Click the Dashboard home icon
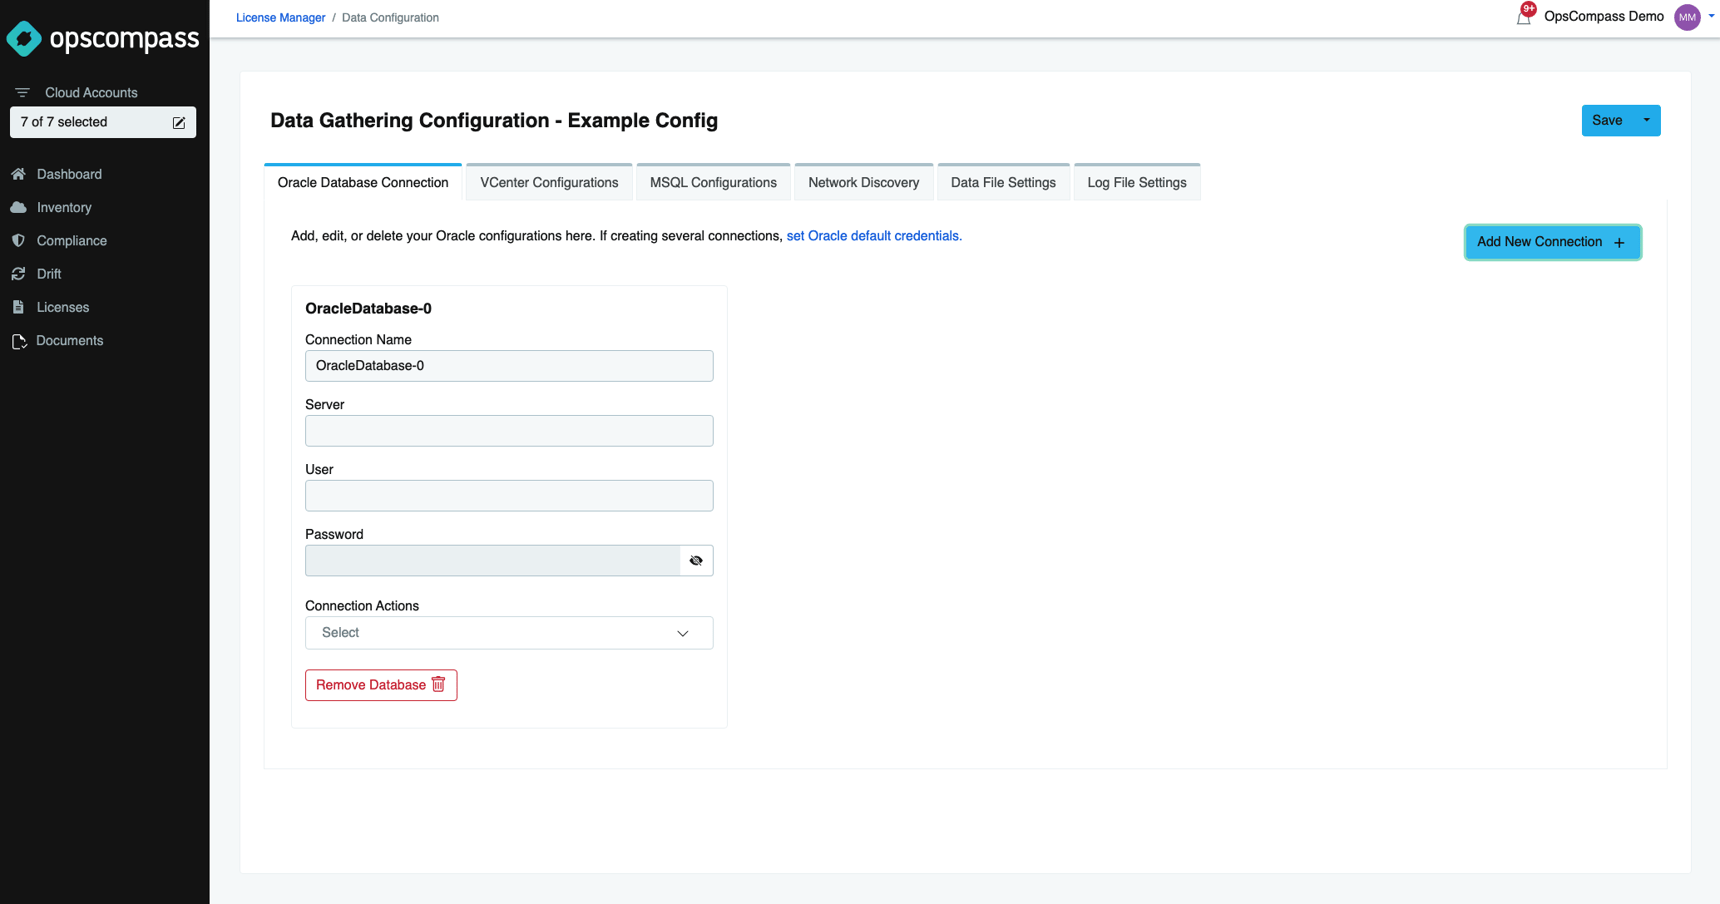The height and width of the screenshot is (904, 1720). tap(18, 174)
